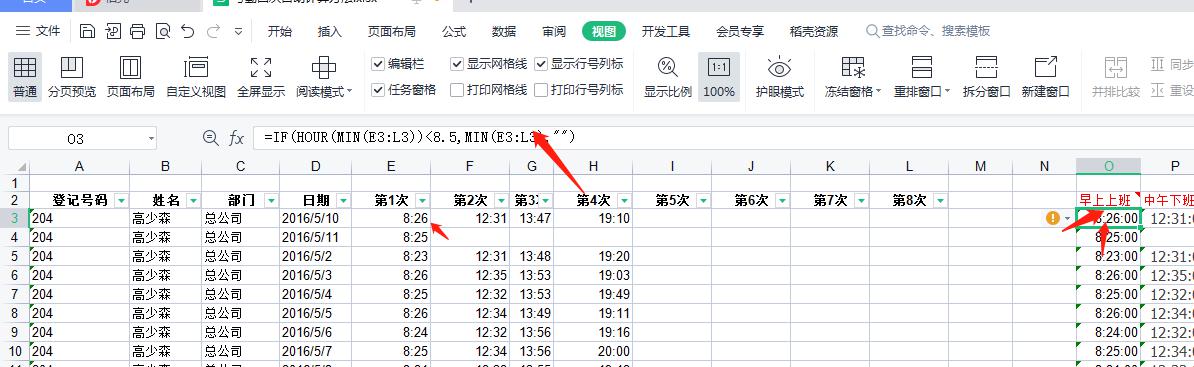The image size is (1194, 367).
Task: Click the Print icon in quick toolbar
Action: click(x=138, y=31)
